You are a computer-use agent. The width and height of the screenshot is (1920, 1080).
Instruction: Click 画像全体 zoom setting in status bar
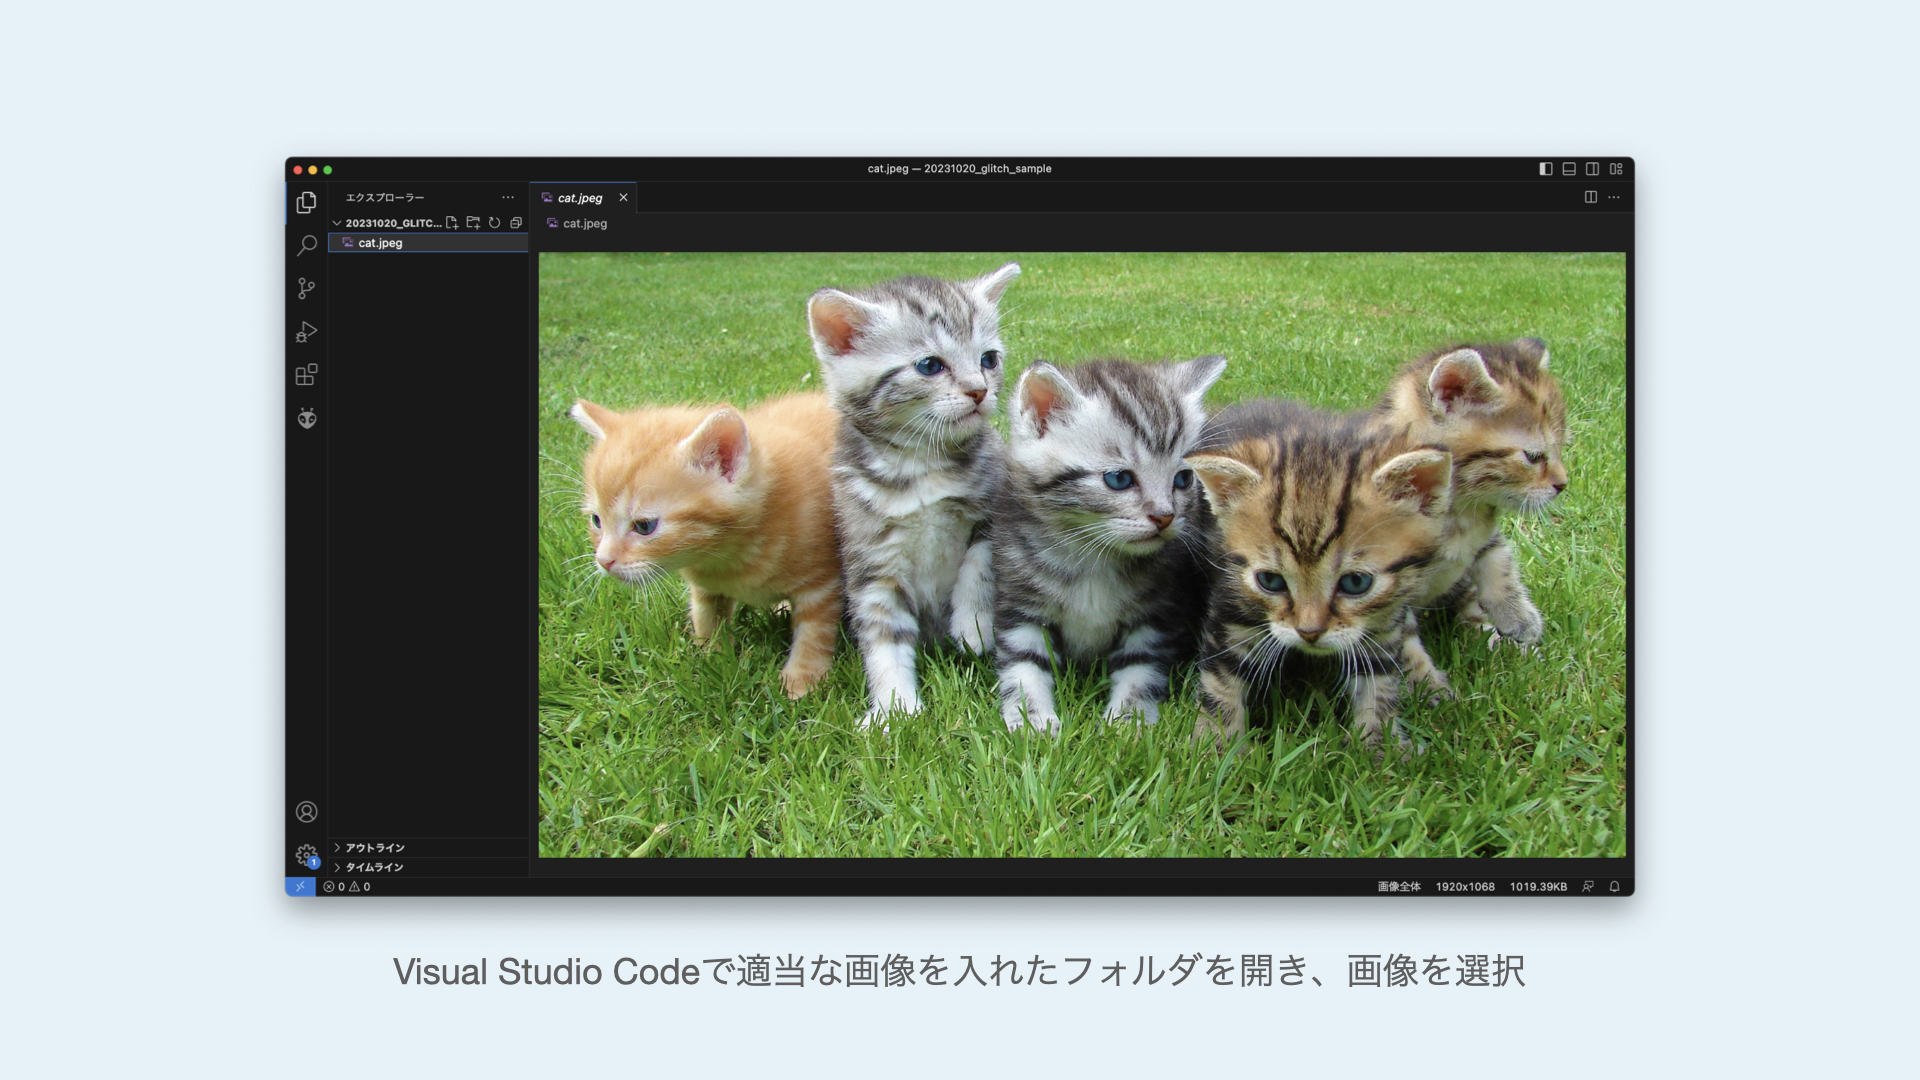1398,887
